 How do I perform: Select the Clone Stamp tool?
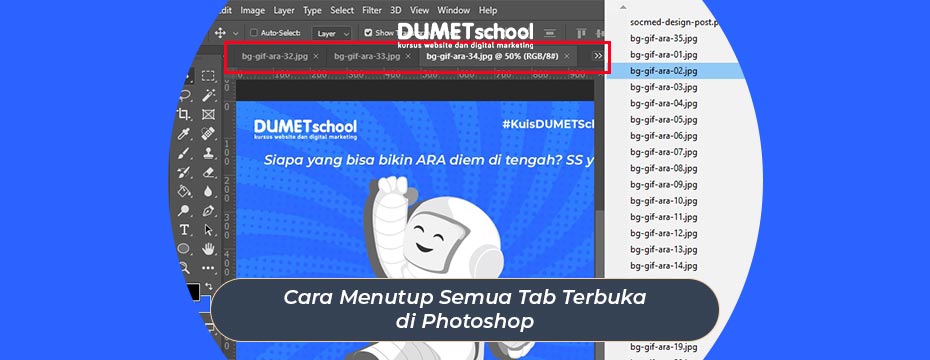[208, 152]
